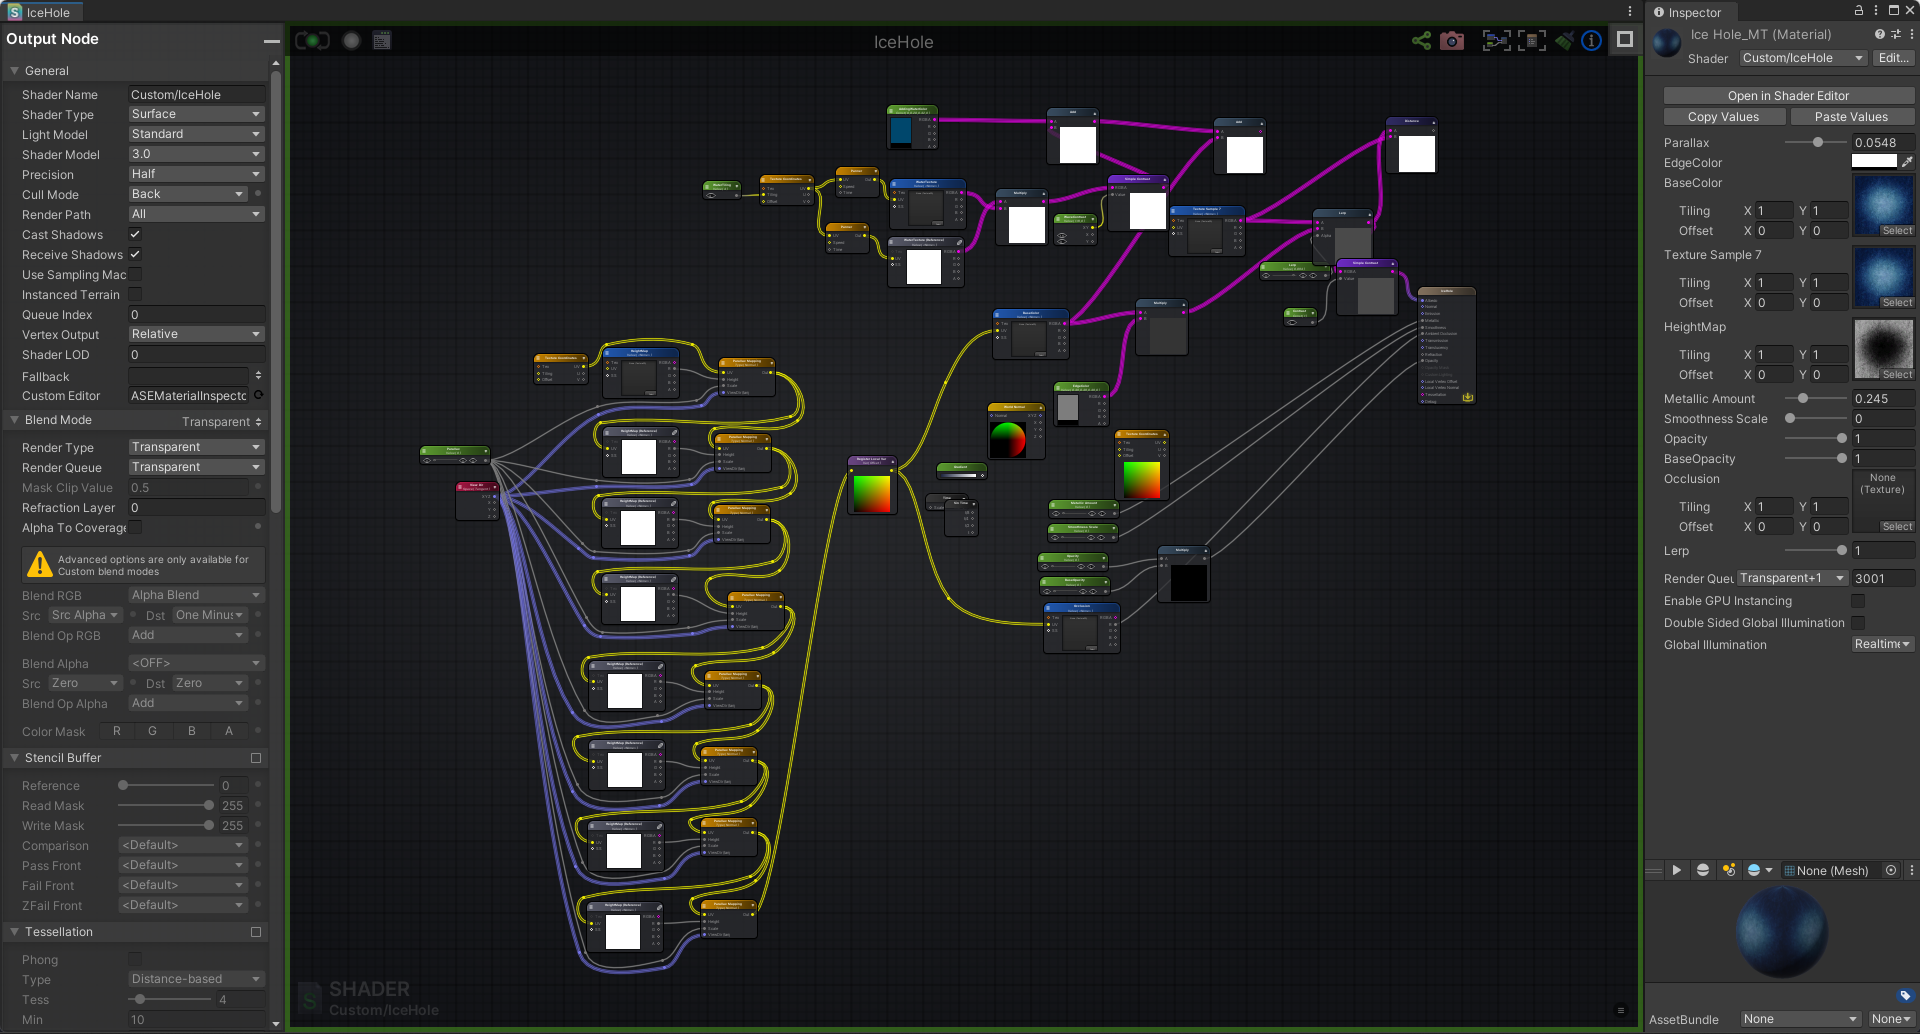1920x1034 pixels.
Task: Open the Render Queue Transparent+1 dropdown
Action: (1792, 578)
